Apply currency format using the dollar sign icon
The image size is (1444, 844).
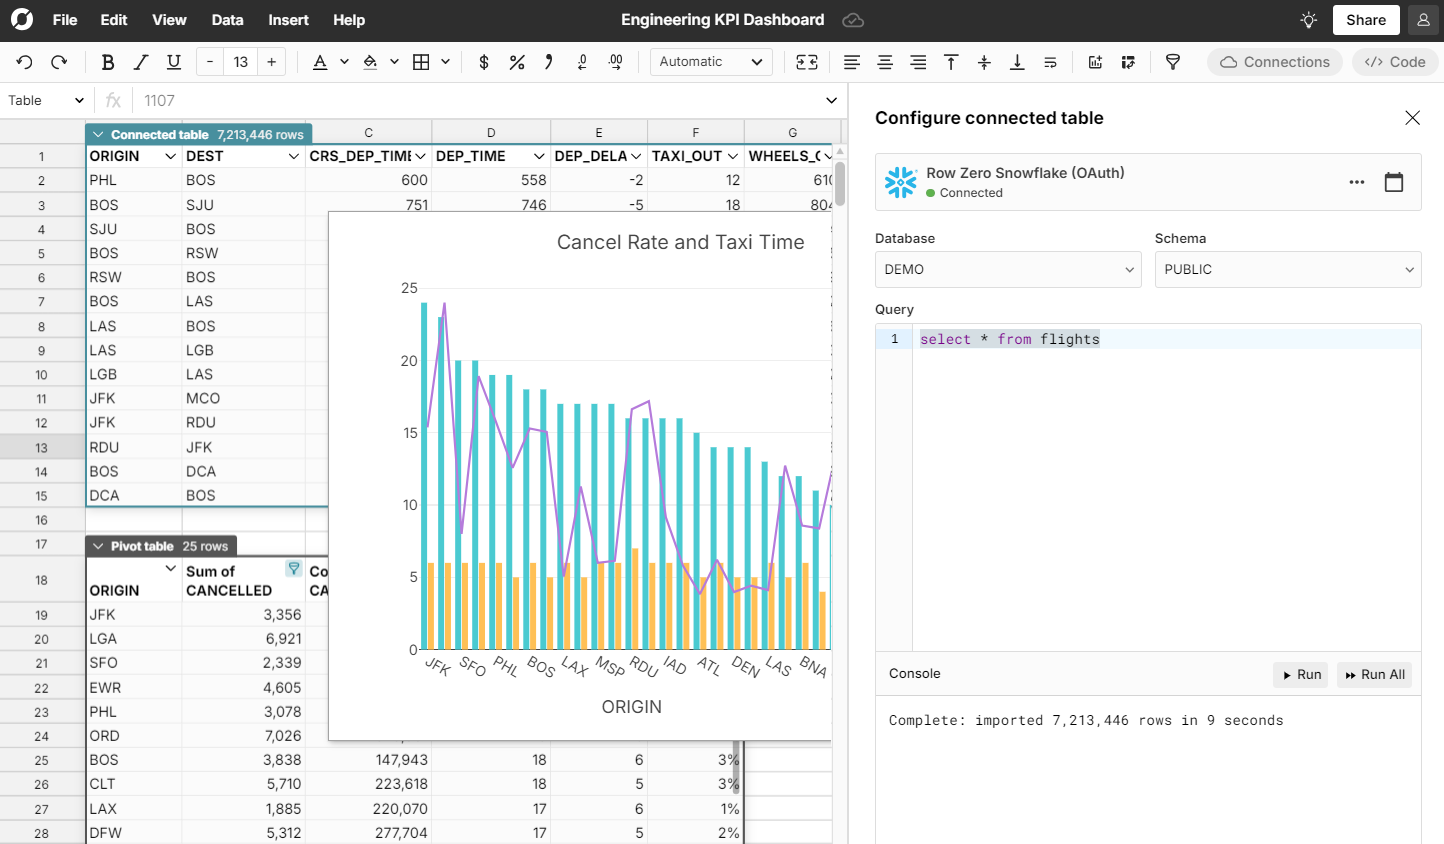coord(483,62)
